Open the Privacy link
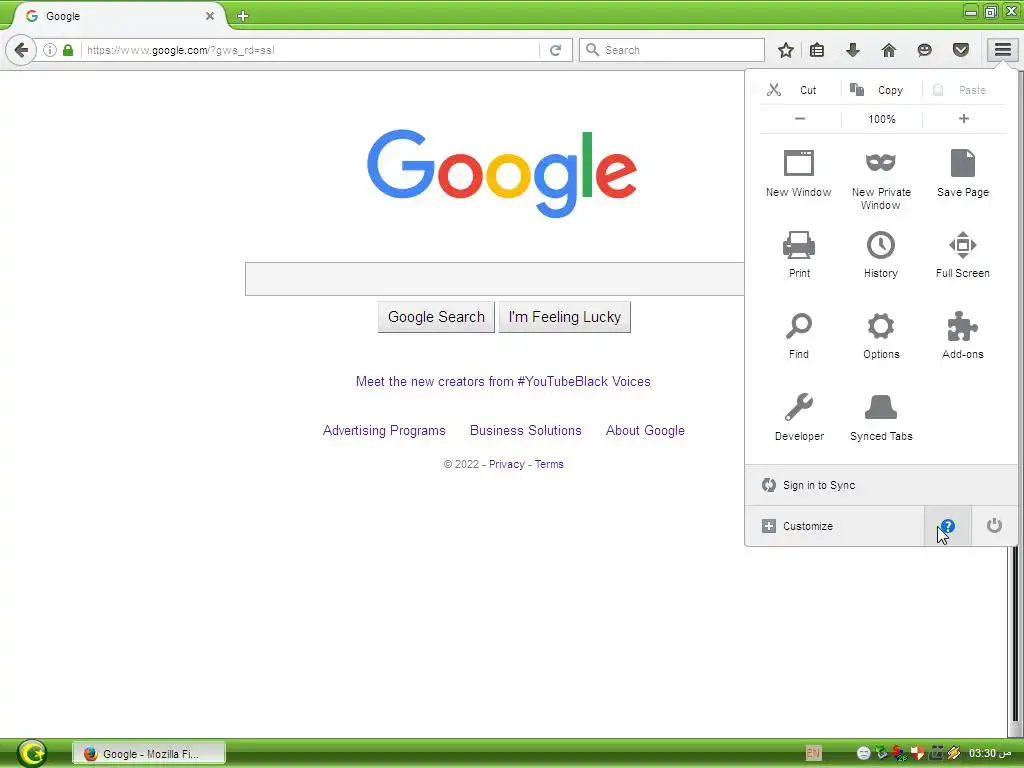The image size is (1024, 768). pyautogui.click(x=507, y=464)
